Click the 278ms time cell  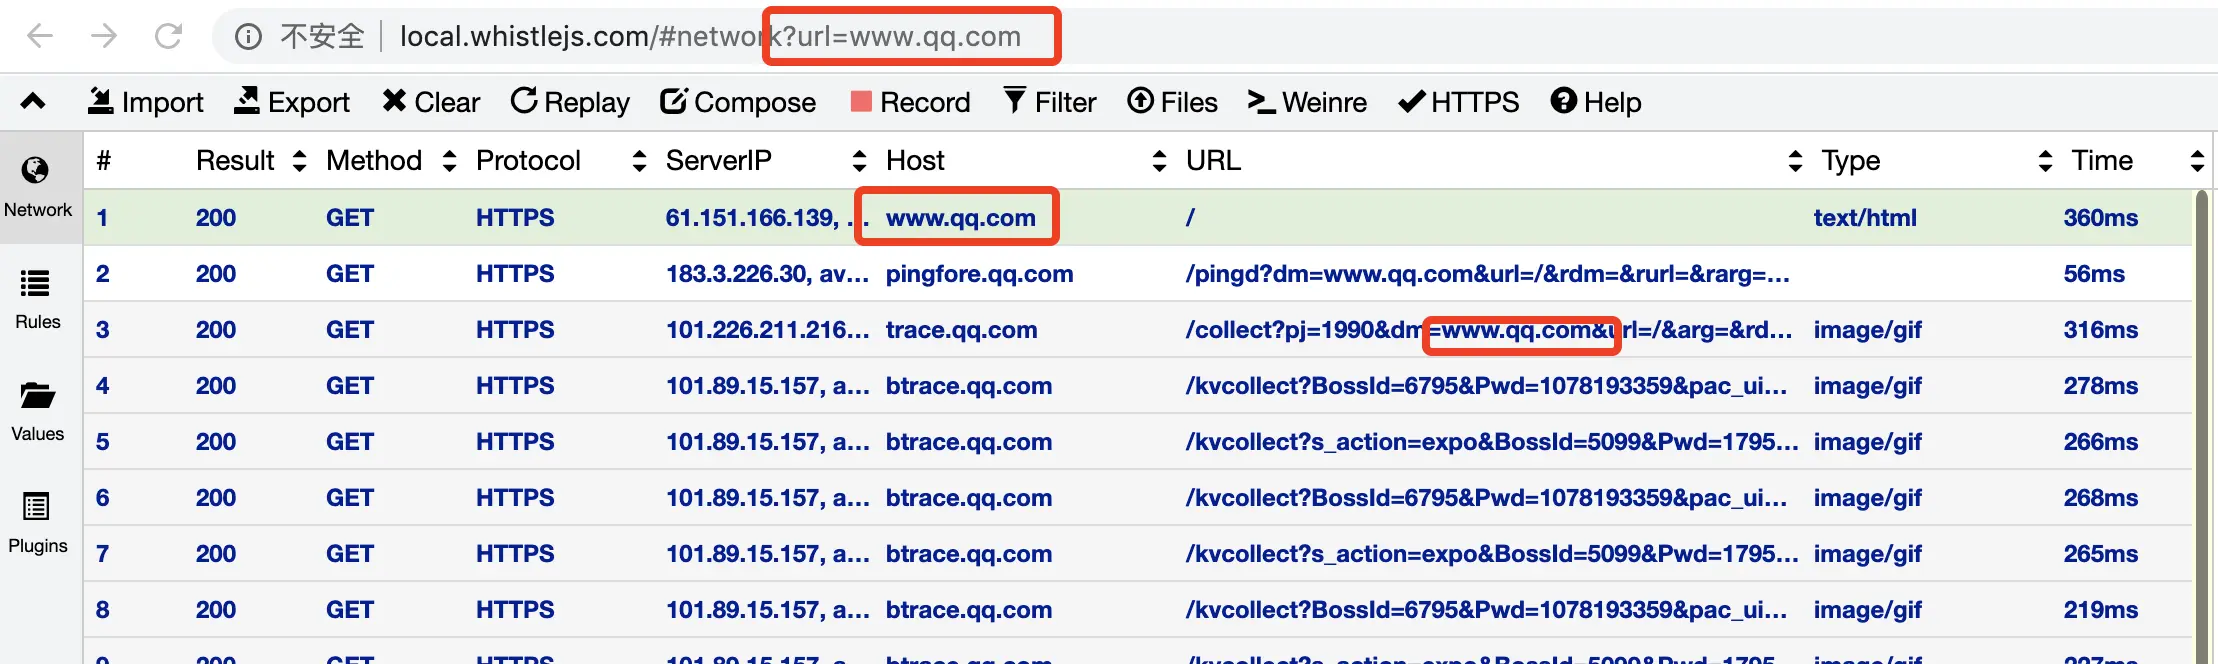tap(2101, 386)
